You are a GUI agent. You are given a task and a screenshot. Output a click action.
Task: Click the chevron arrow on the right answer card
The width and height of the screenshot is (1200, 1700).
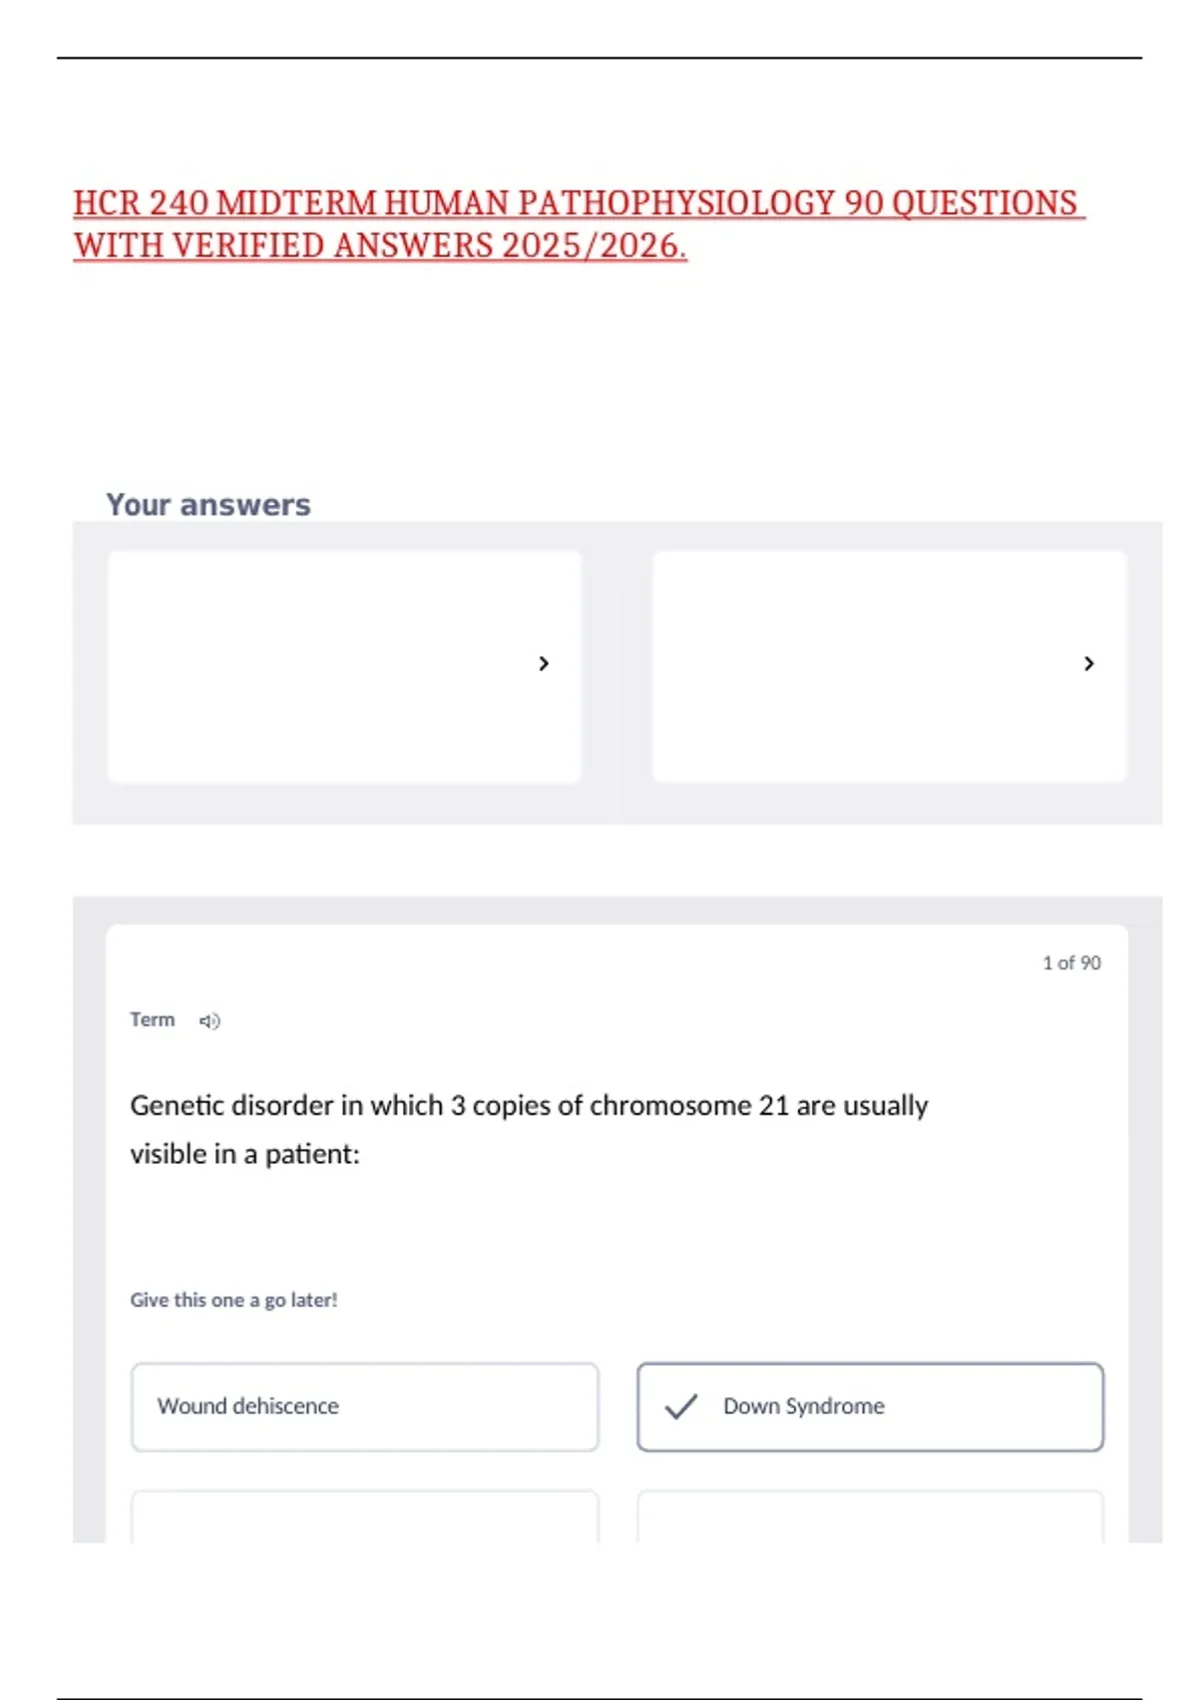[x=1089, y=664]
